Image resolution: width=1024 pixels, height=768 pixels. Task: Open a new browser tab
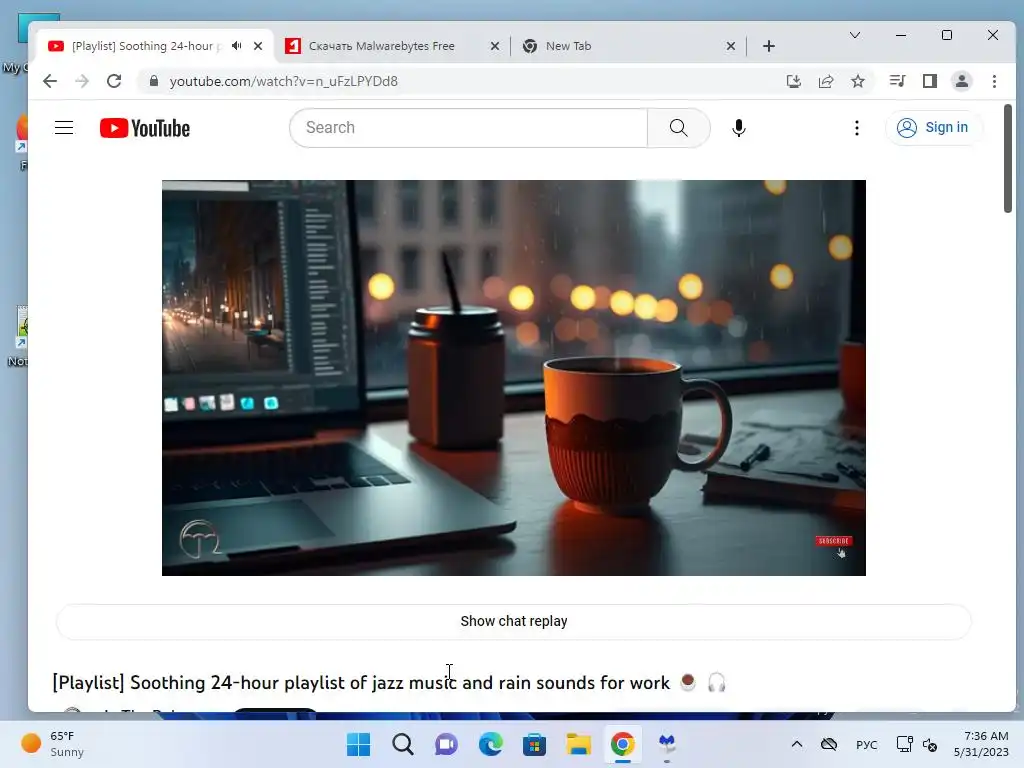[769, 46]
